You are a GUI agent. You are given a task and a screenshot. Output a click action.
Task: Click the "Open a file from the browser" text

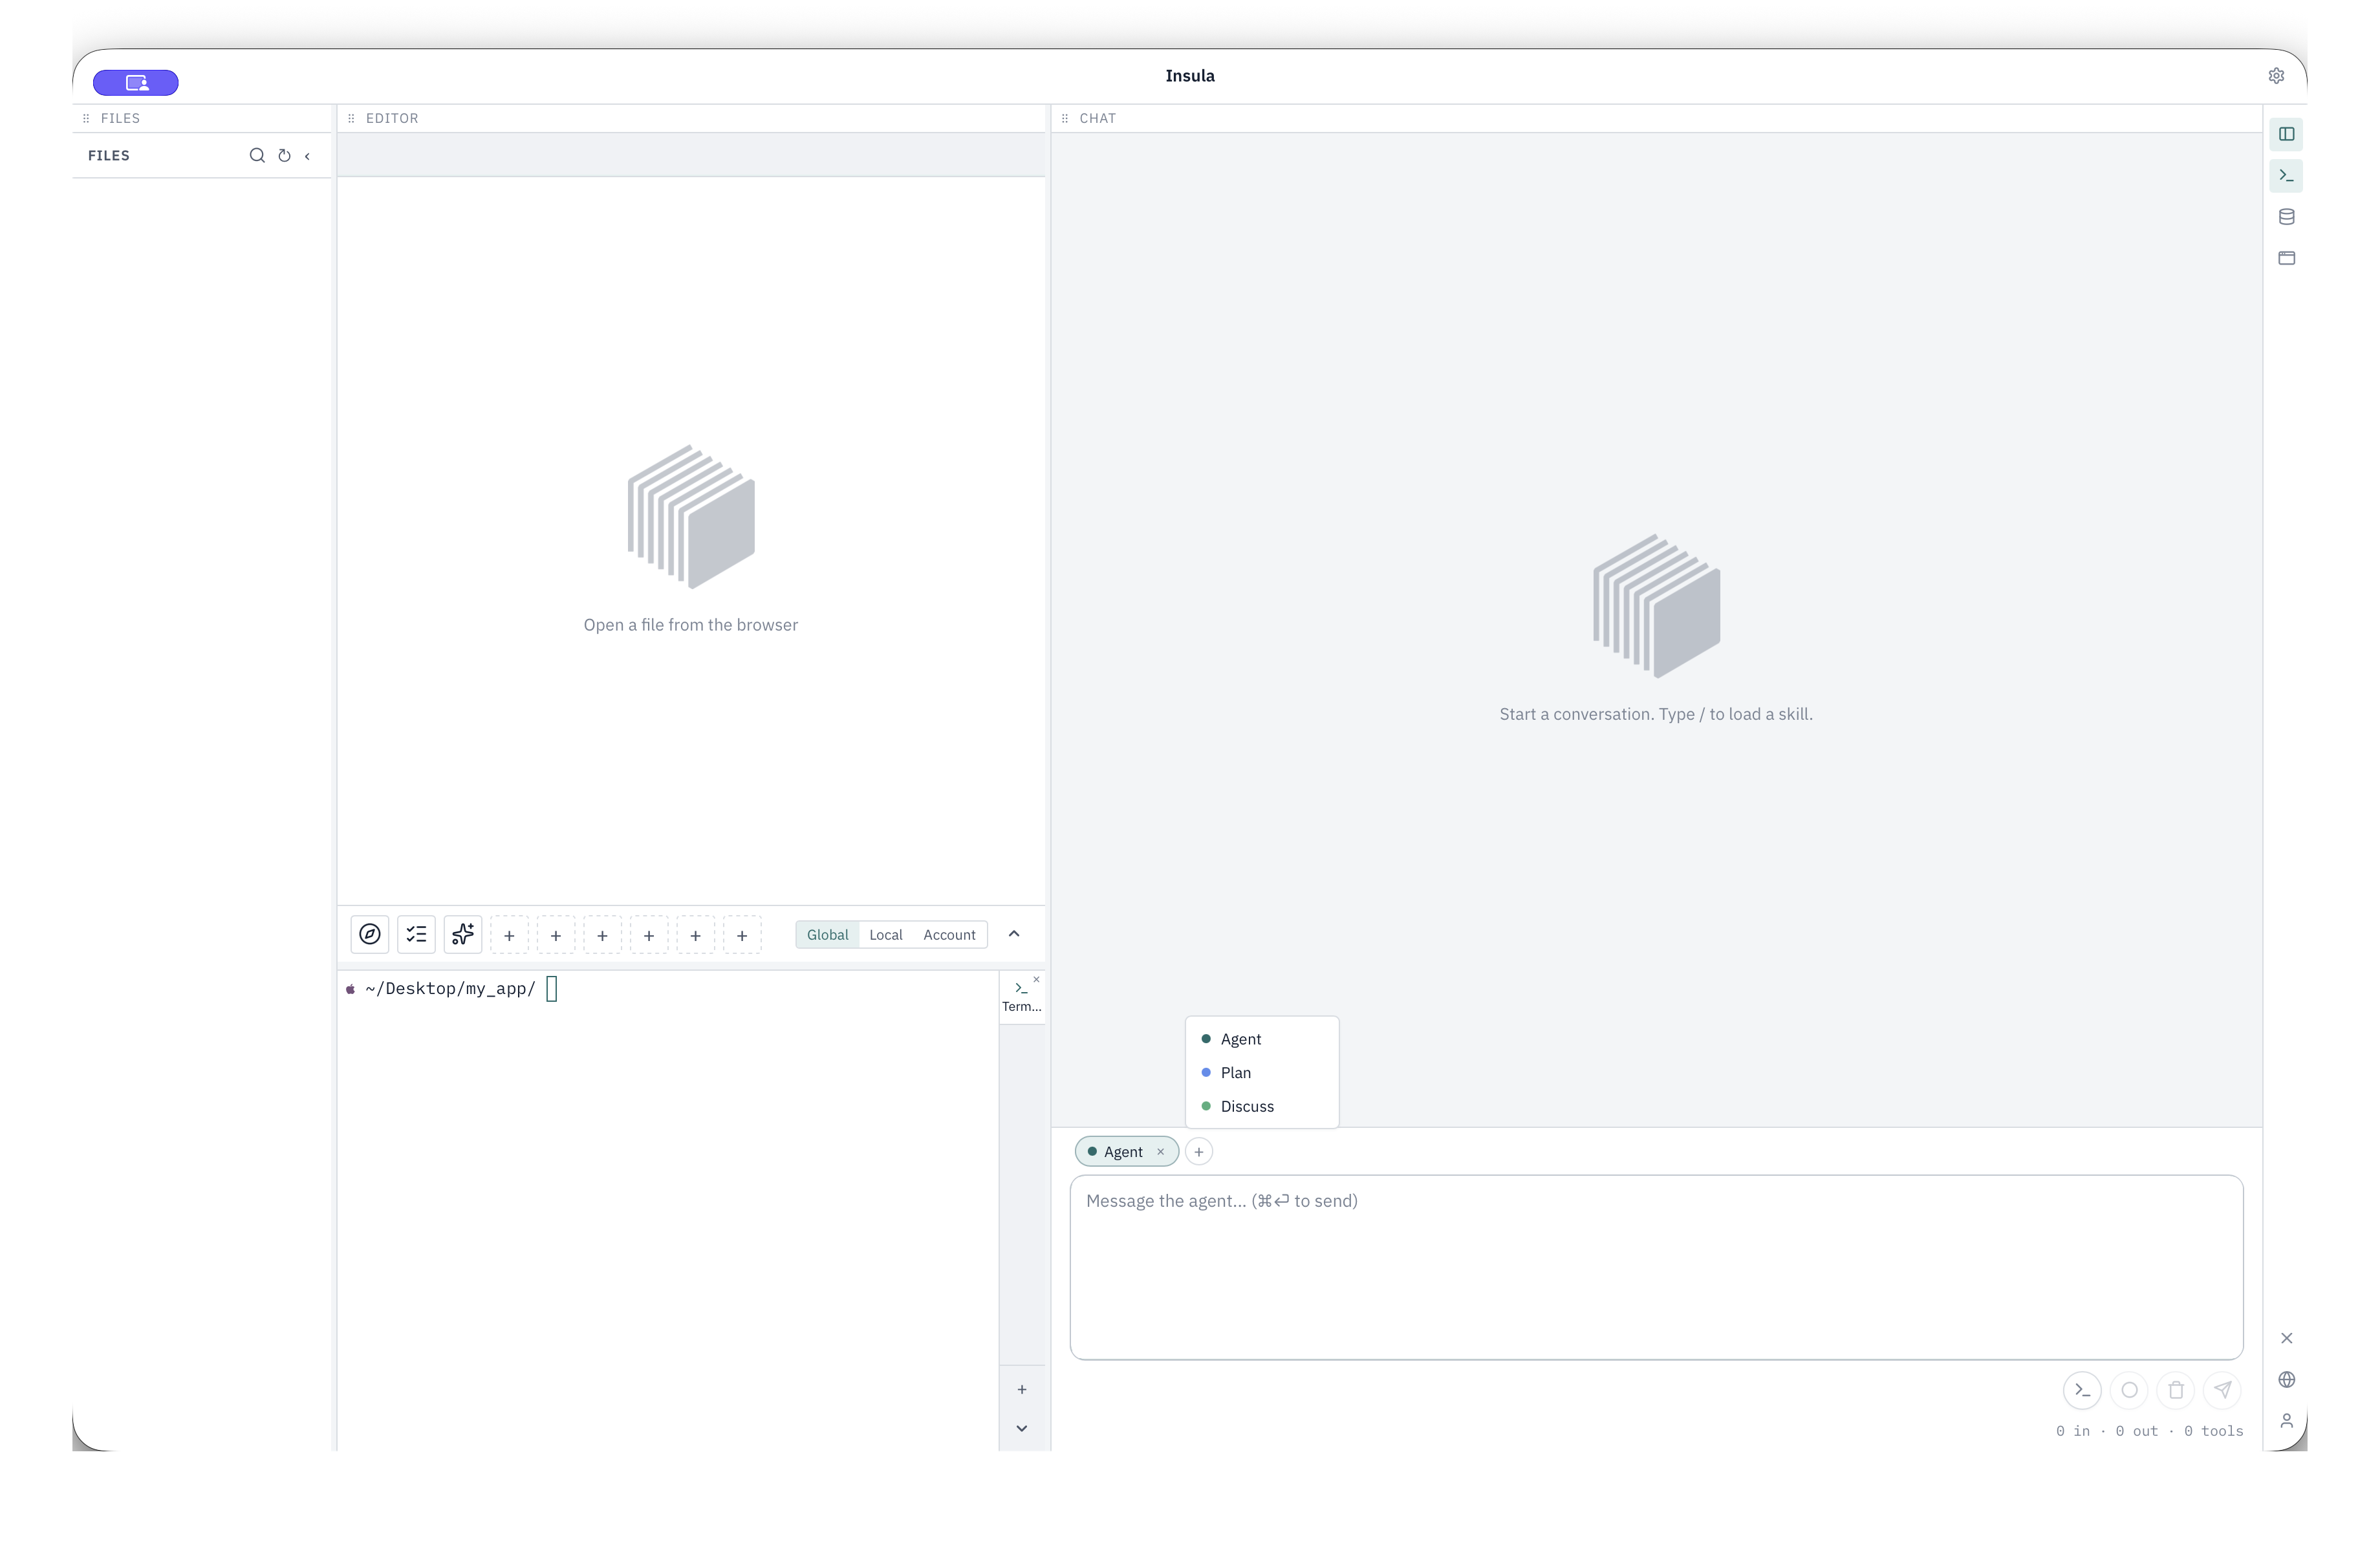pos(691,625)
